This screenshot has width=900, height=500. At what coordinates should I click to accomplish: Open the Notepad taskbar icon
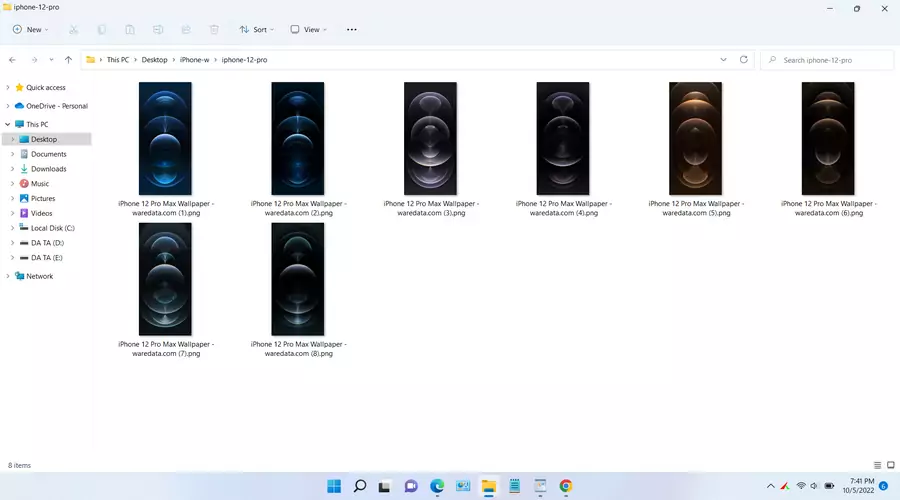point(514,486)
